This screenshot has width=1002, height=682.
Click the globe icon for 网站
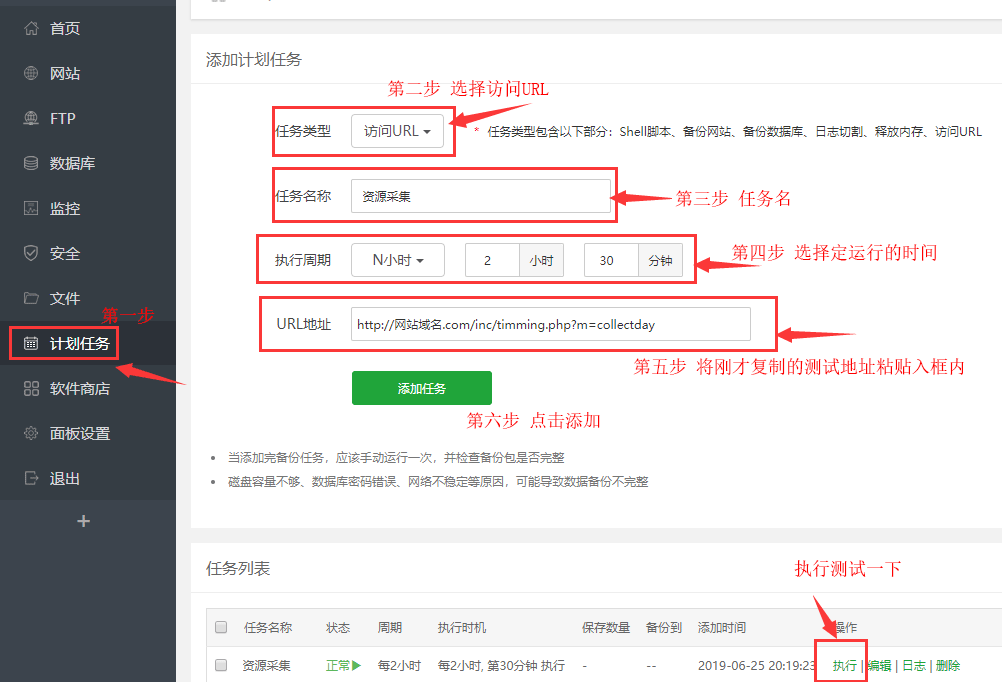pos(31,74)
